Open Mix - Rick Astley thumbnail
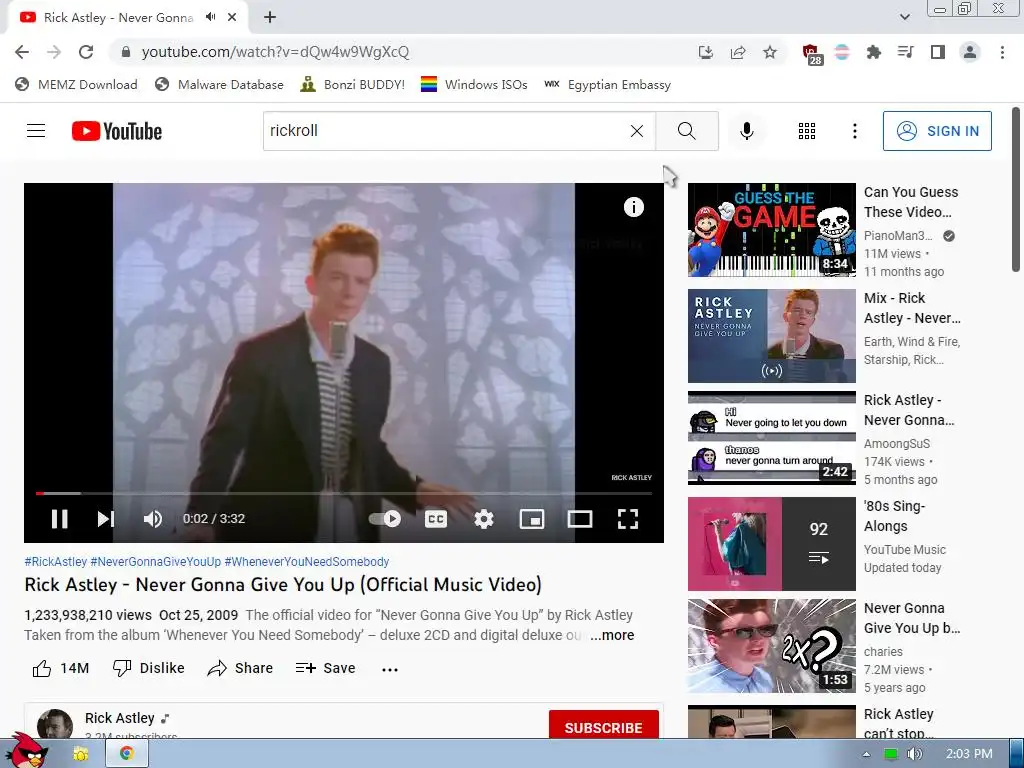 771,336
